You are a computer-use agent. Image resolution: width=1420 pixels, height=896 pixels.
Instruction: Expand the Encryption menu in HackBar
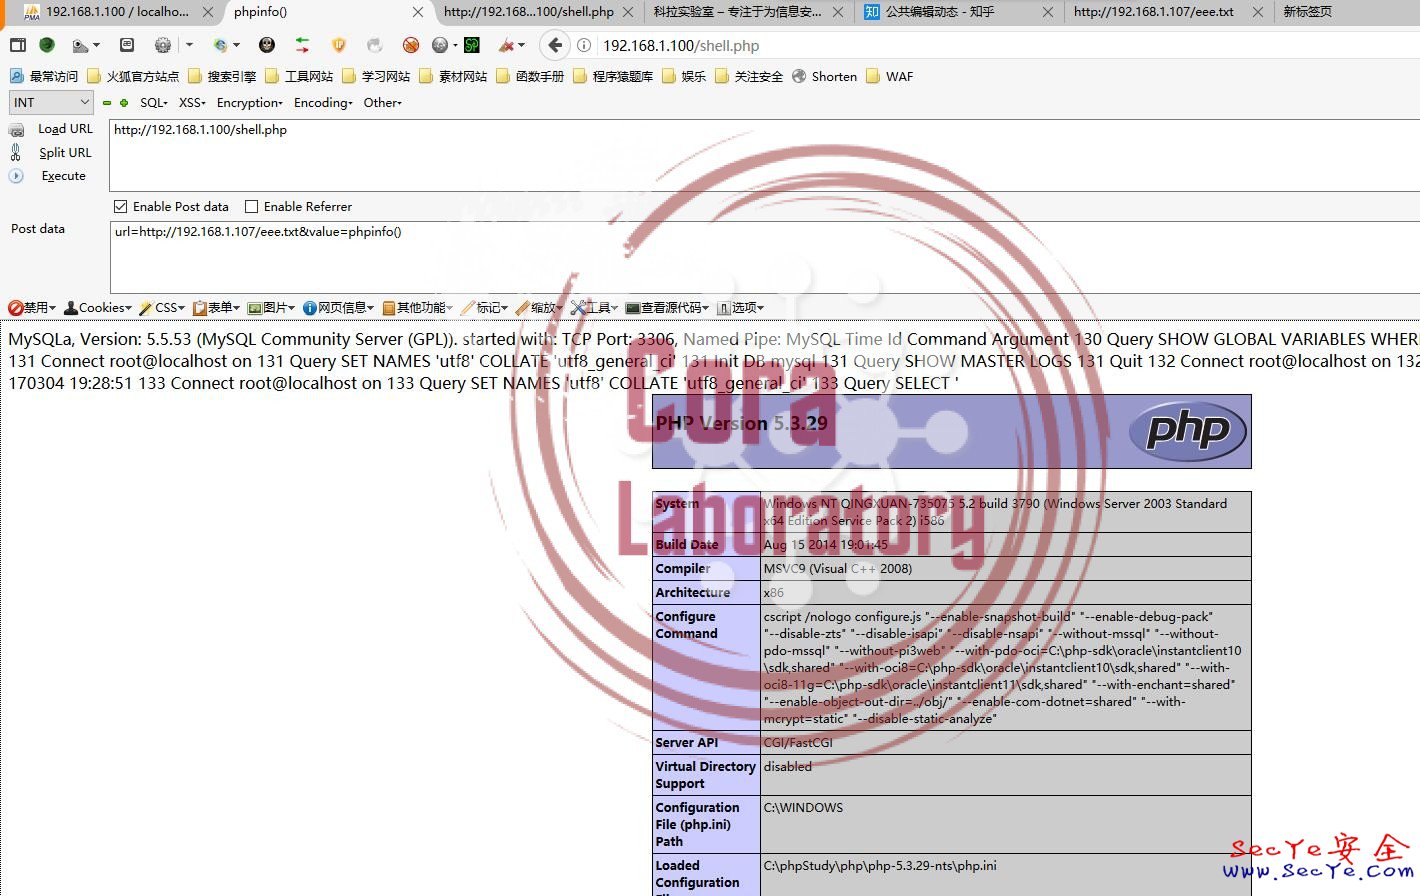[250, 103]
